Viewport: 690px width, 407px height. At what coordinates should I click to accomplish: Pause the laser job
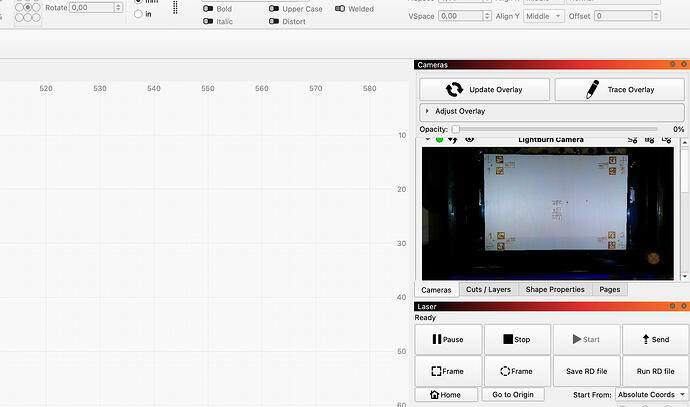[x=448, y=339]
